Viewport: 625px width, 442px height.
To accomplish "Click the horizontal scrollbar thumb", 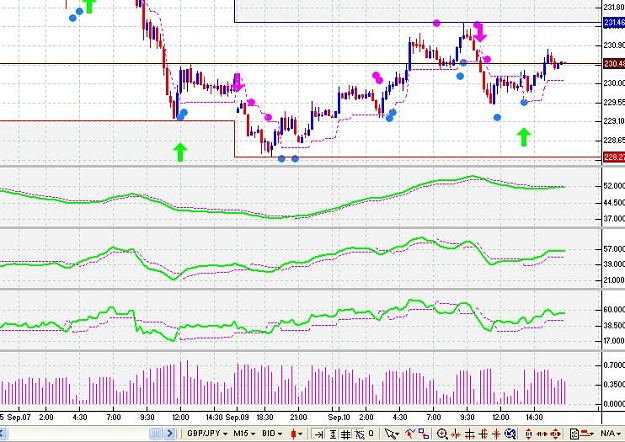I will [155, 433].
